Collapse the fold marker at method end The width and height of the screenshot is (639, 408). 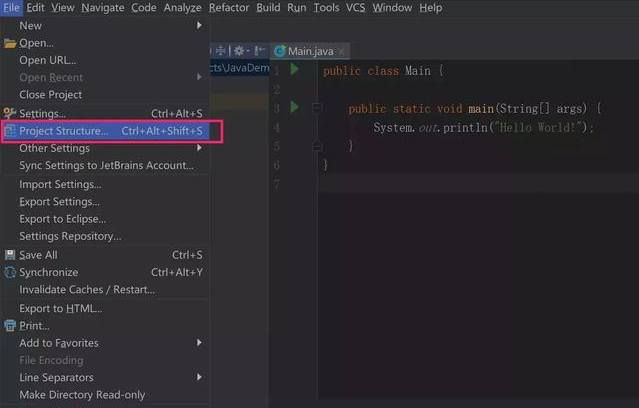[x=316, y=146]
